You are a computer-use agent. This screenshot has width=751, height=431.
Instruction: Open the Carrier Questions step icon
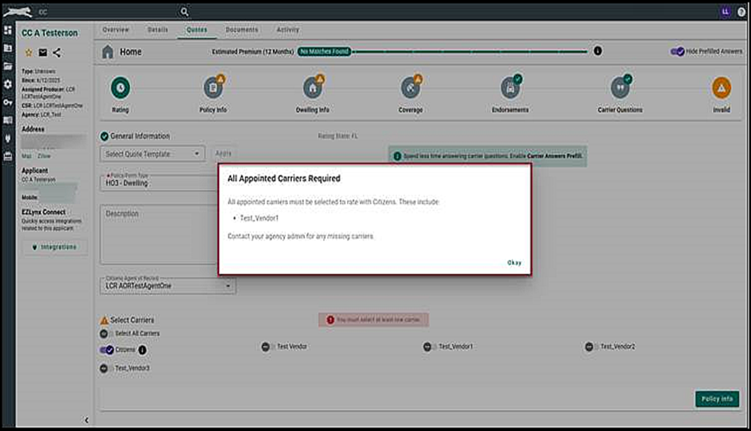tap(620, 88)
